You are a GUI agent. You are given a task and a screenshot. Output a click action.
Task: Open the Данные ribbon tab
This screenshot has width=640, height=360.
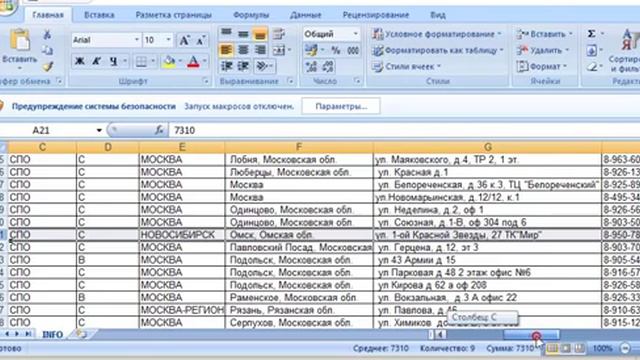[305, 15]
